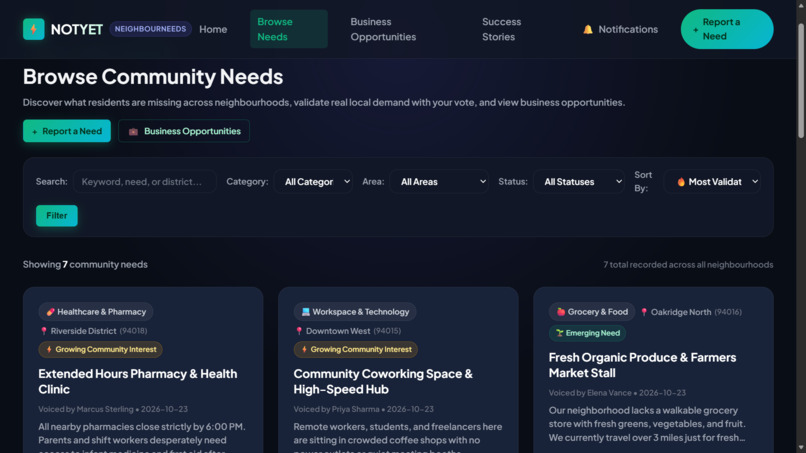Click 'Voiced by Elena Vance' text

coord(590,393)
